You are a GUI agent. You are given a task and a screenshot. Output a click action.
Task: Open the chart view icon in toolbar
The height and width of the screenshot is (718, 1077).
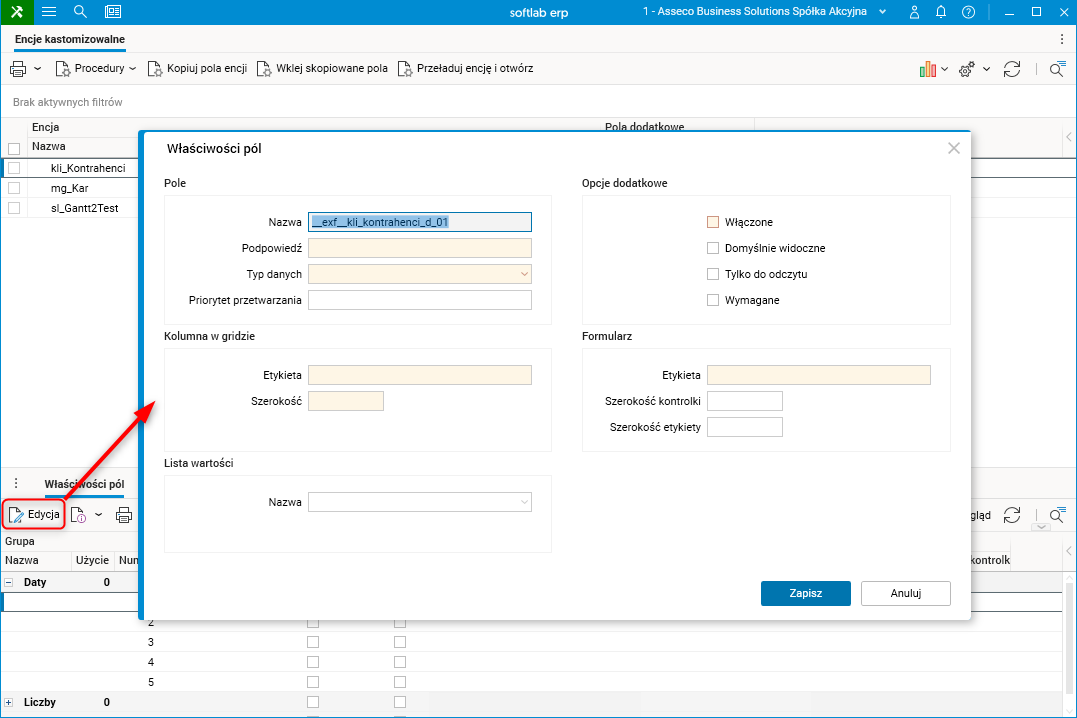[x=927, y=69]
